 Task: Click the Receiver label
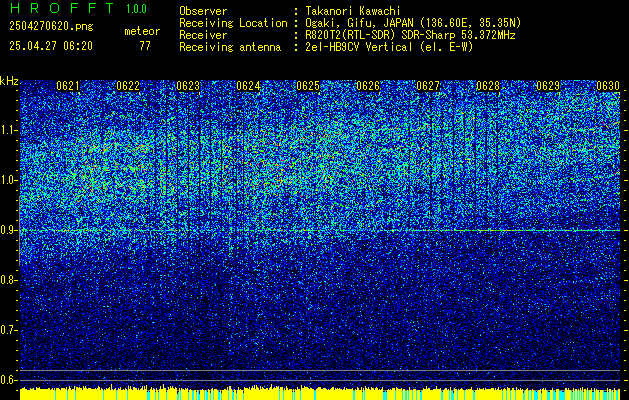[x=203, y=35]
